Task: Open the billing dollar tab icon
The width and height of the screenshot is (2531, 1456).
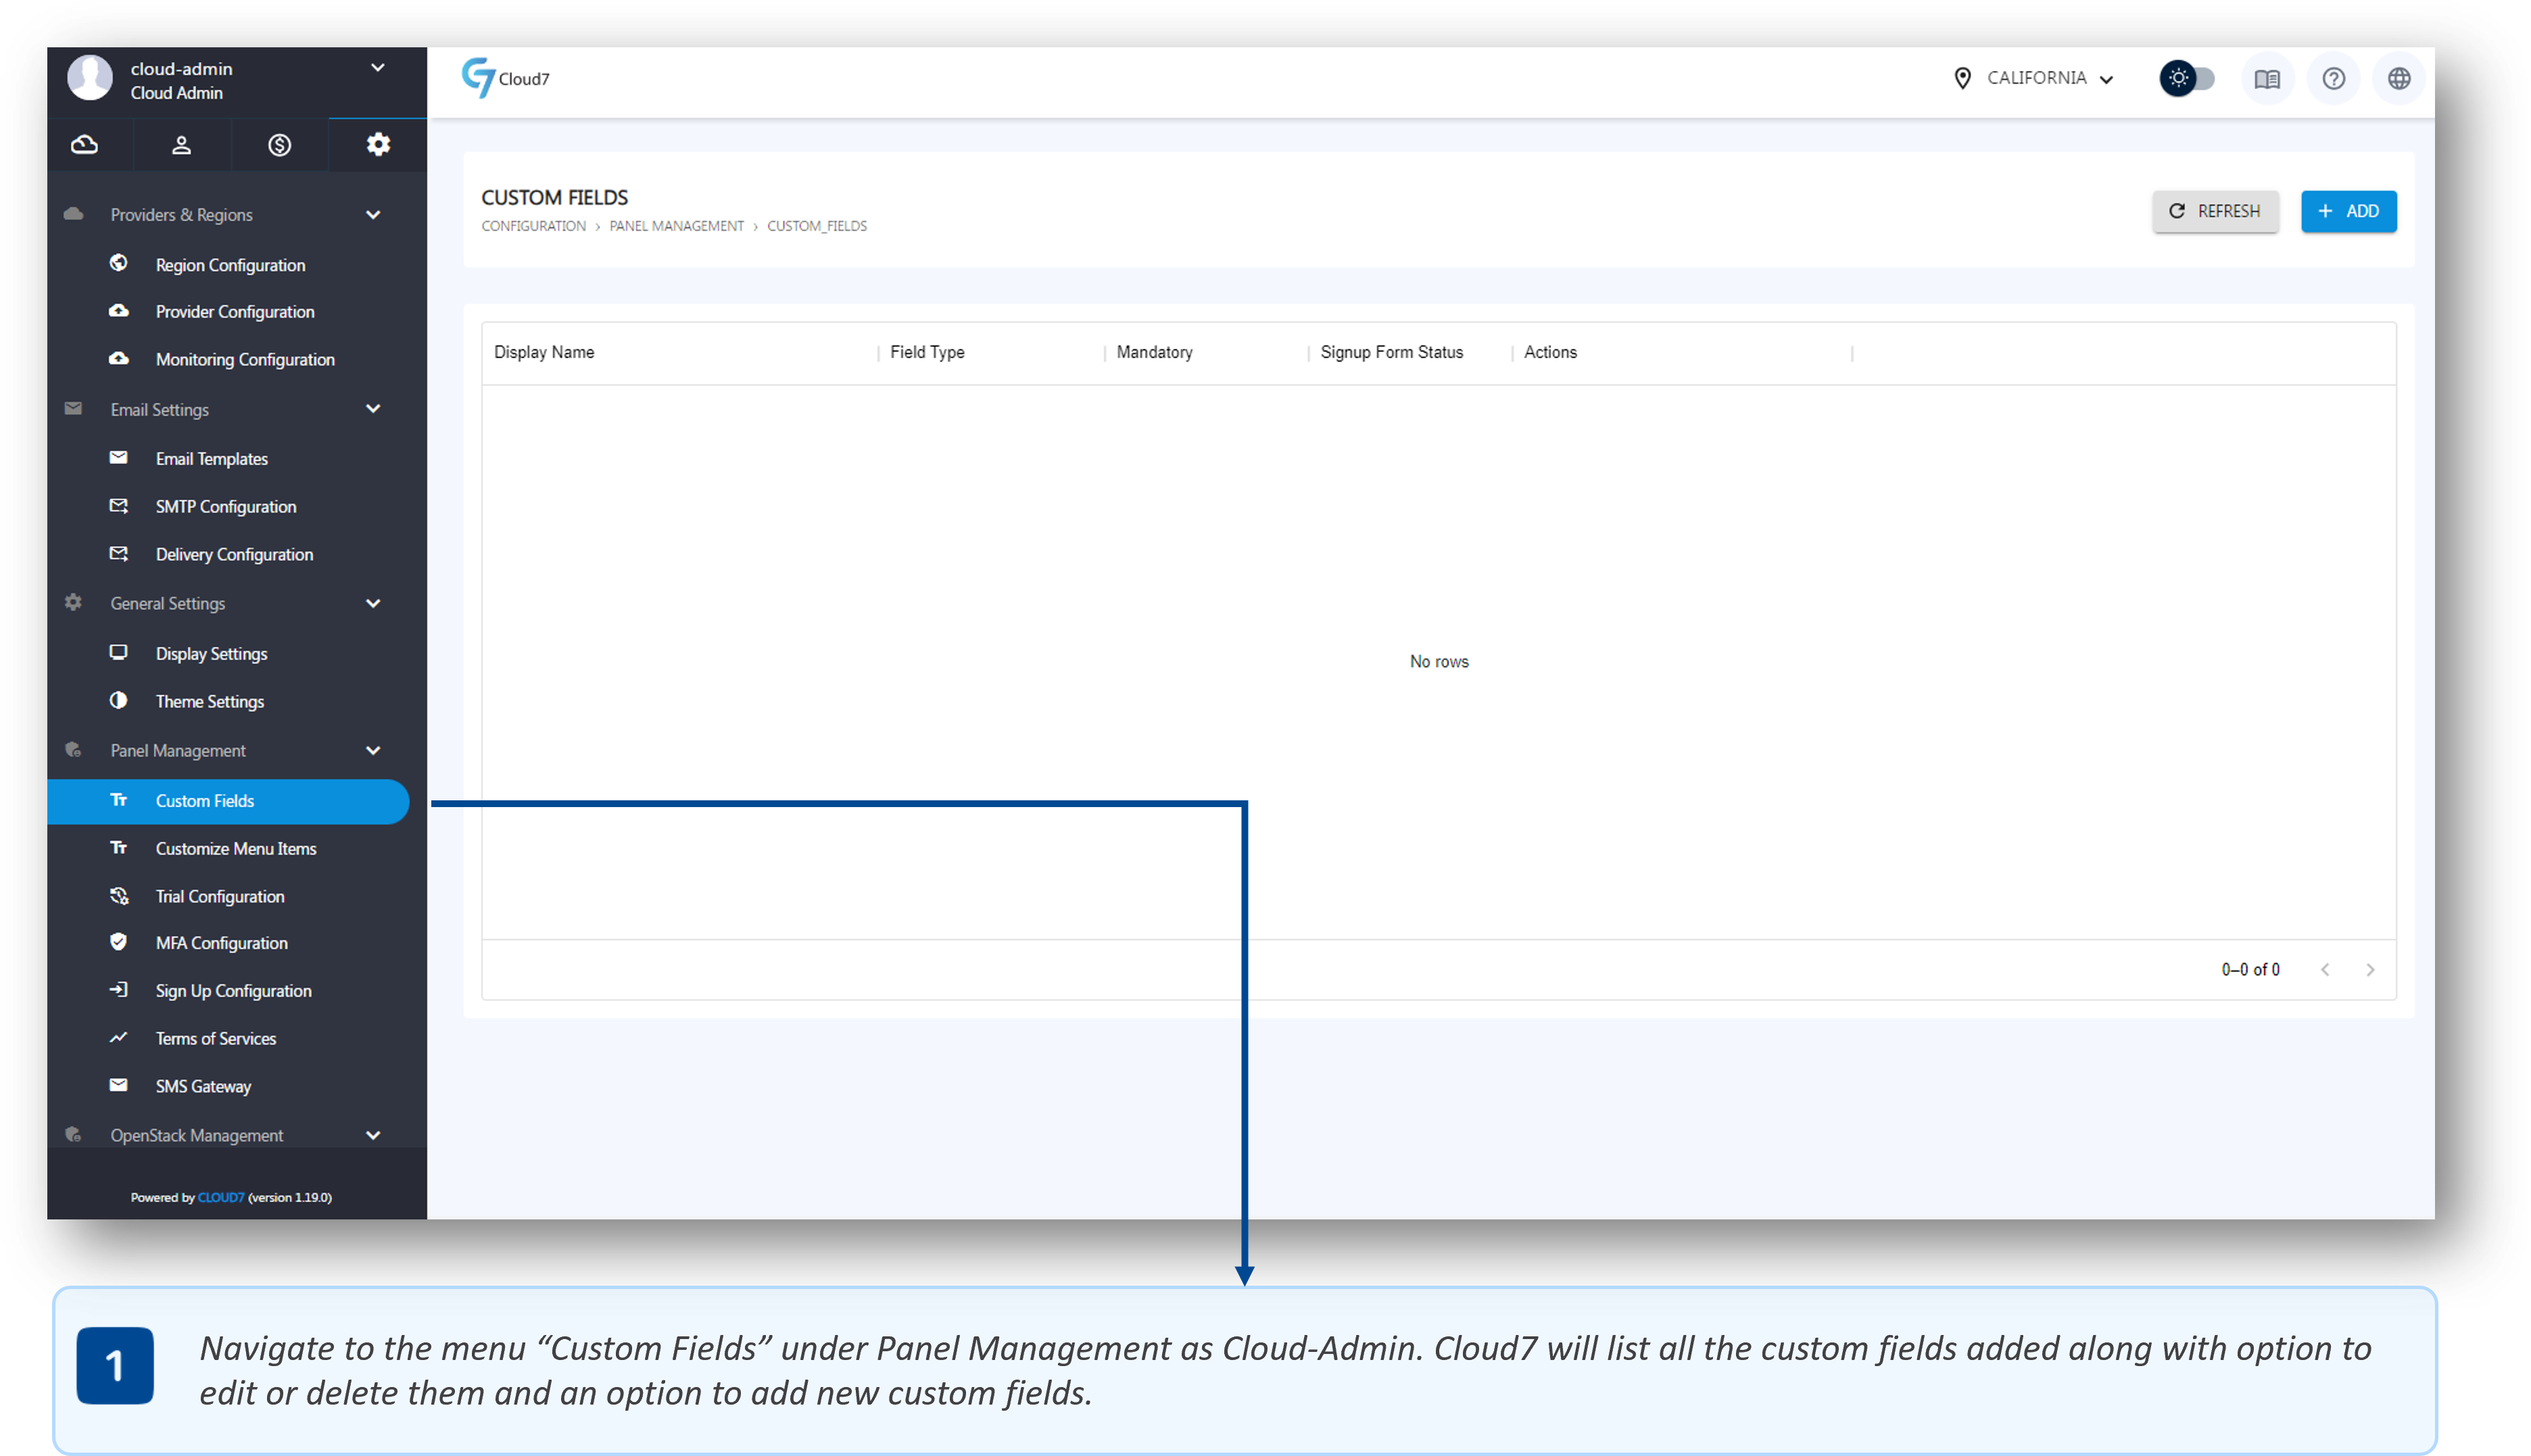Action: coord(280,145)
